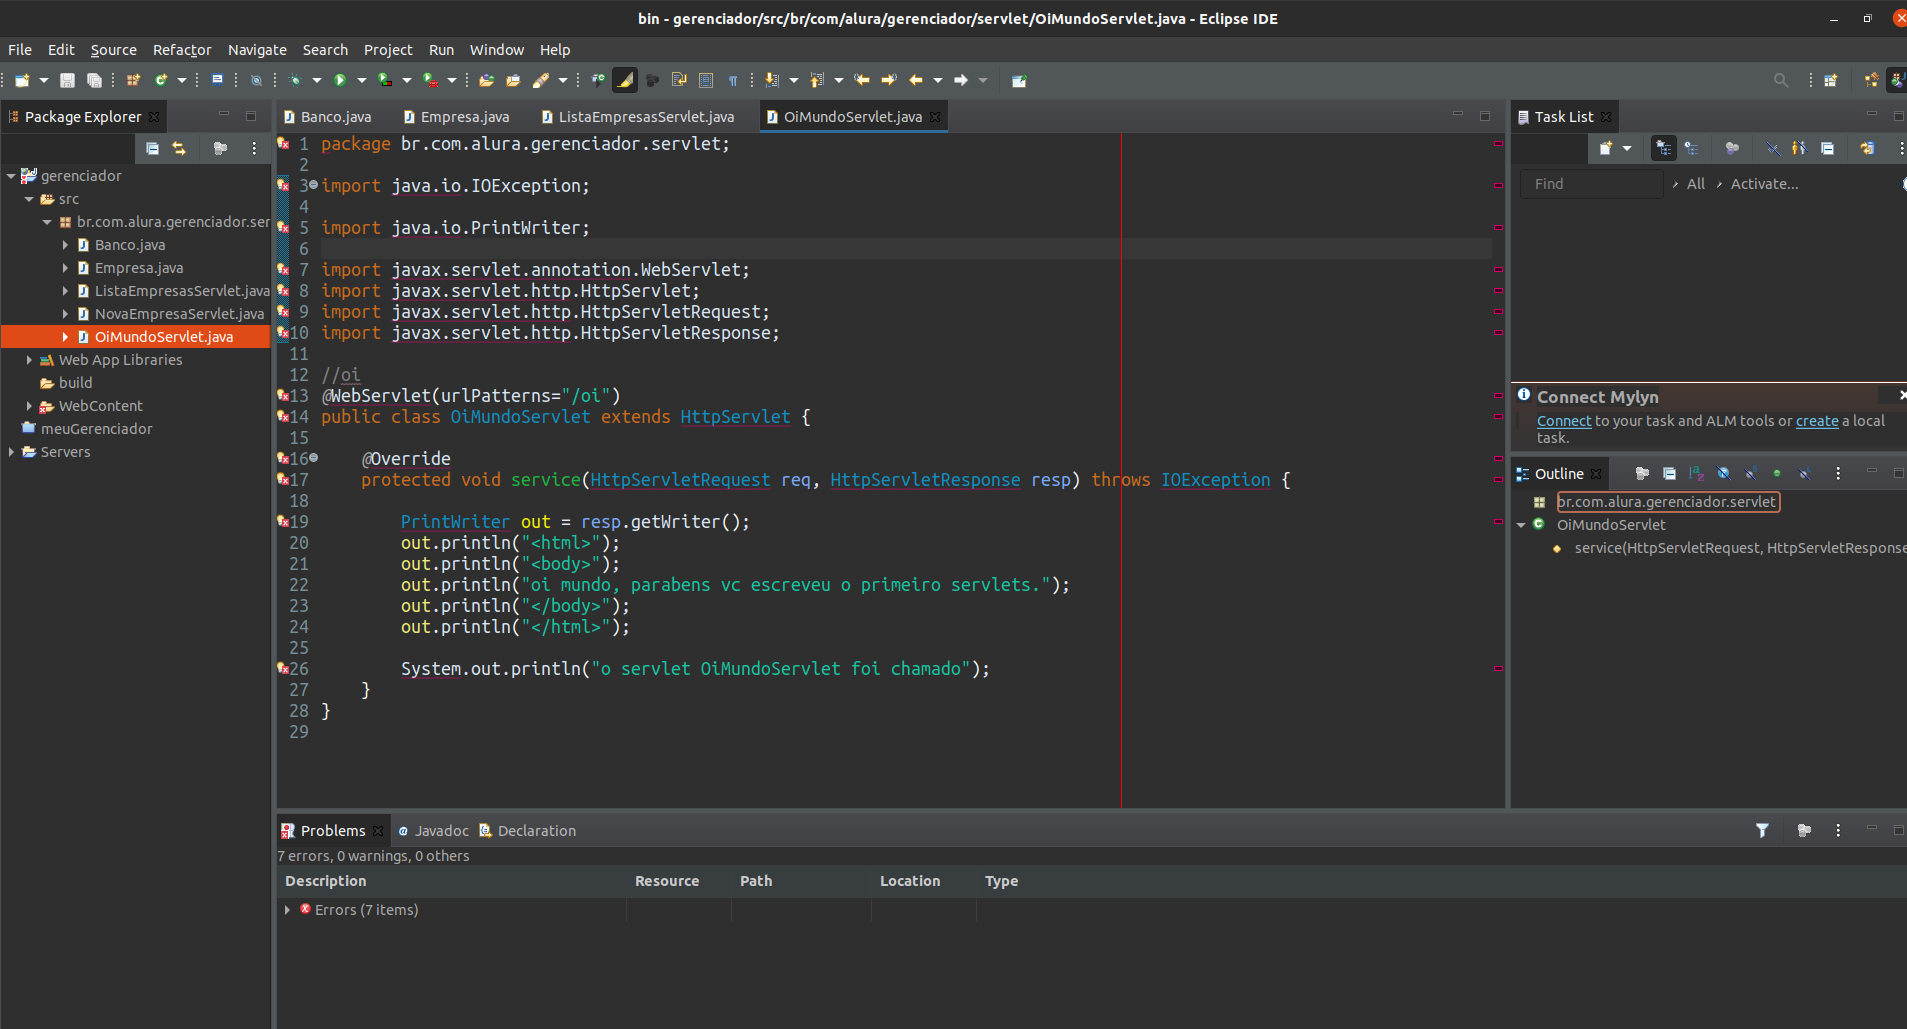Image resolution: width=1907 pixels, height=1029 pixels.
Task: Click the Forward navigation arrow in toolbar
Action: click(961, 80)
